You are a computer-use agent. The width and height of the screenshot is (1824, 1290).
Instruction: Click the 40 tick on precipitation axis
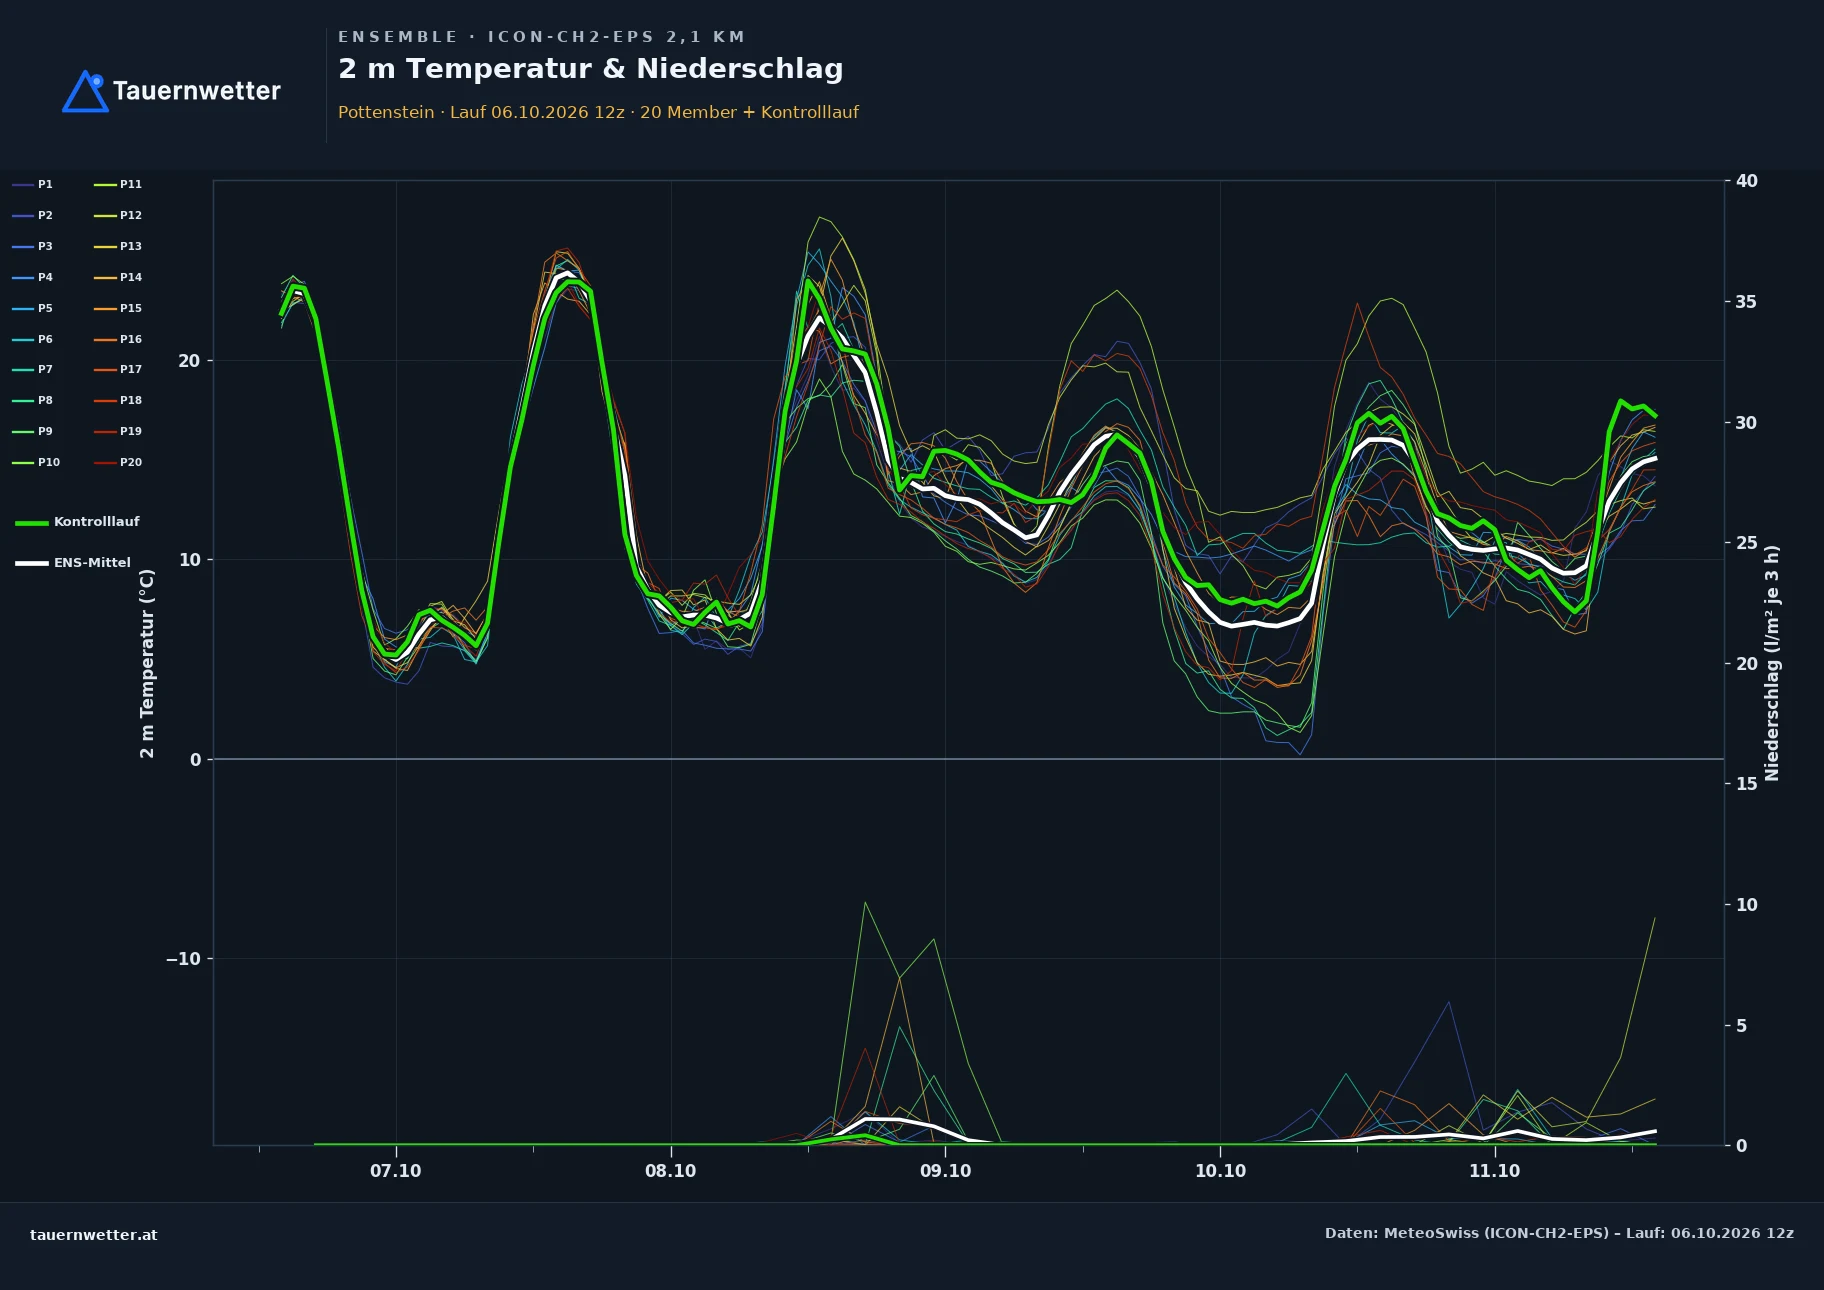pos(1747,181)
